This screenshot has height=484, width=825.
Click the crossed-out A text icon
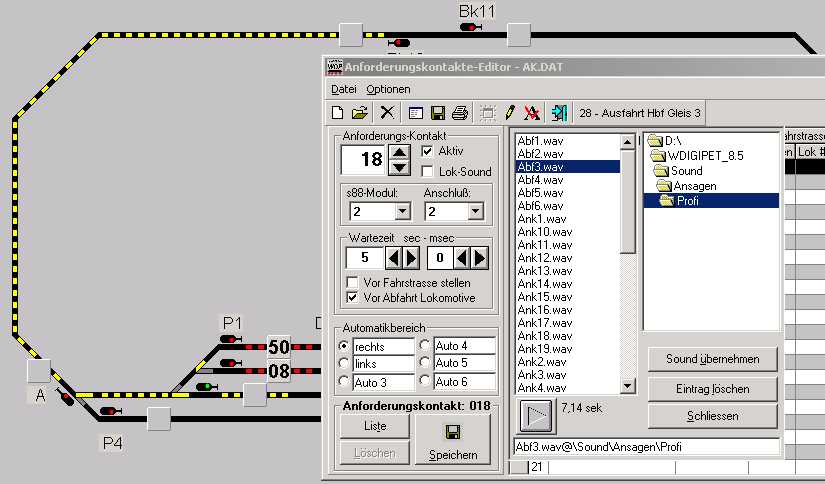tap(532, 113)
